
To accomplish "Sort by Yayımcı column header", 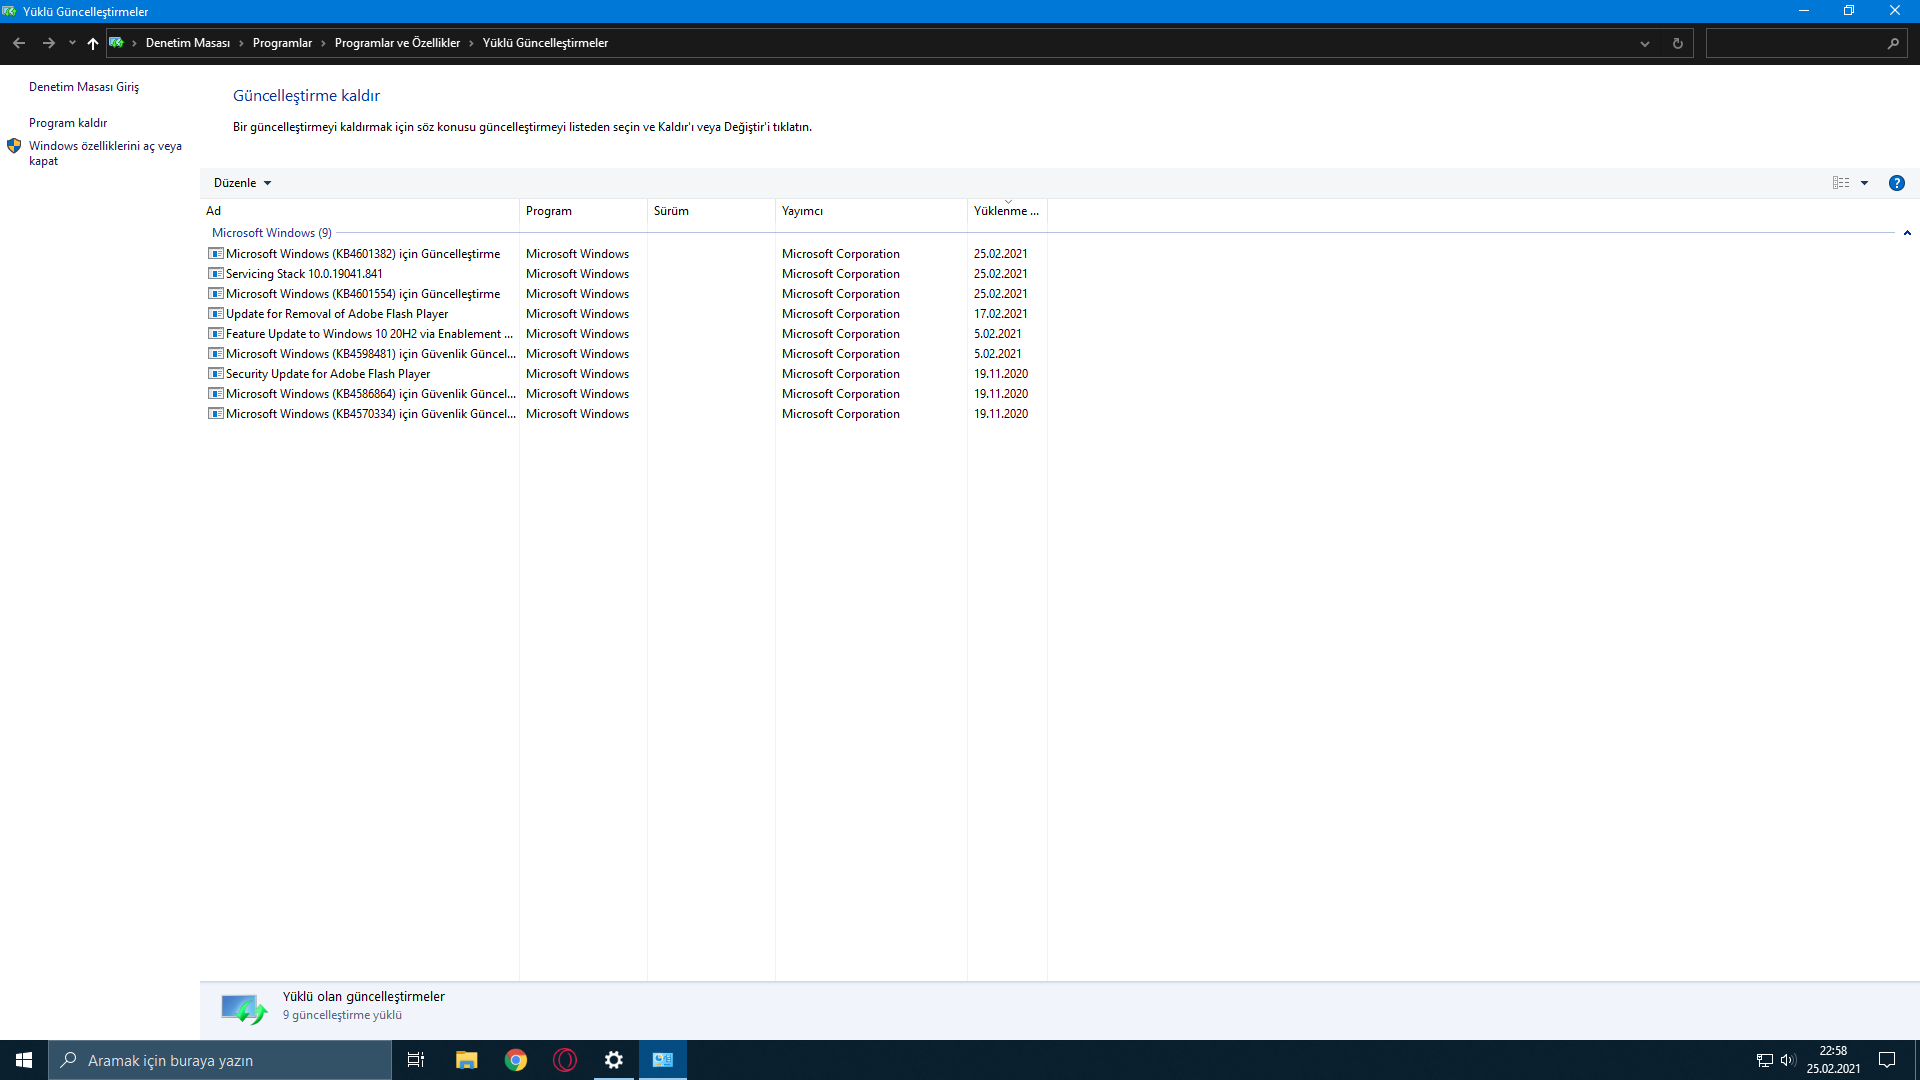I will (802, 211).
